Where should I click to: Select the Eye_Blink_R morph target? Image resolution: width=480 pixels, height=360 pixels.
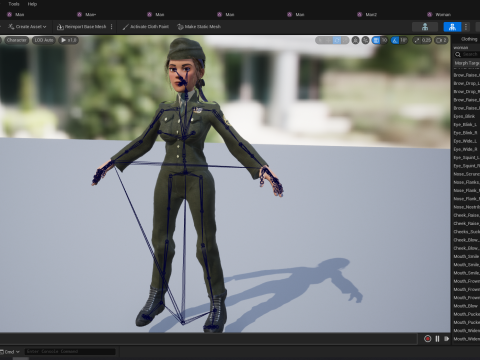tap(465, 133)
